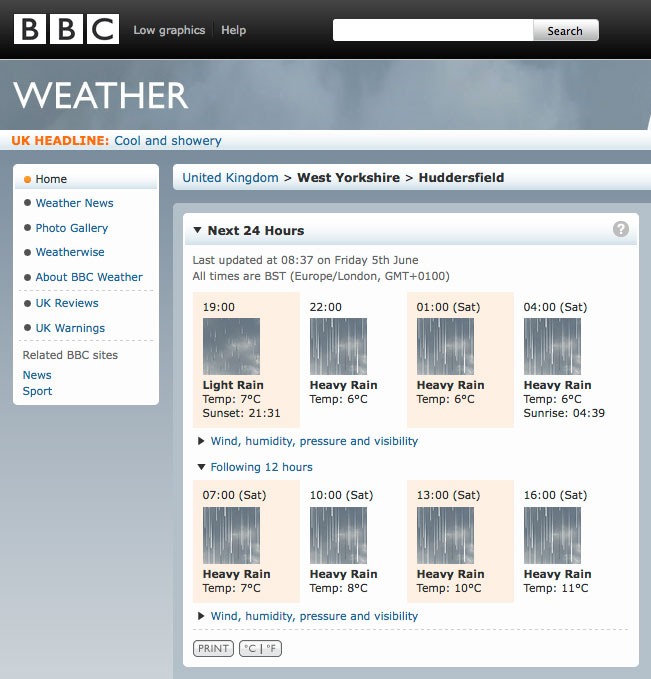Click the All times are BST line
This screenshot has height=679, width=651.
321,276
